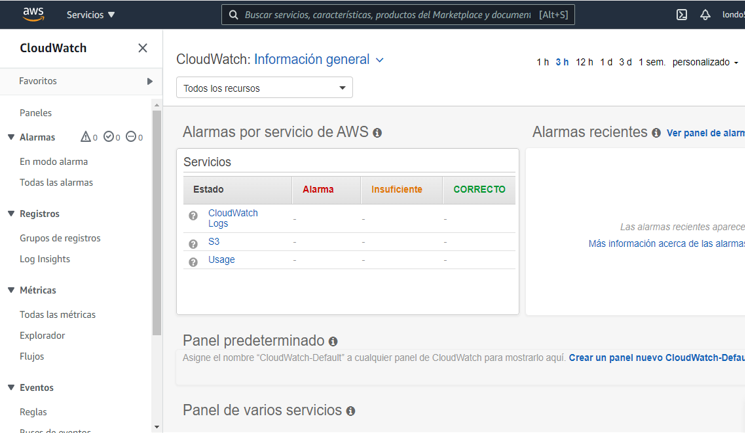Click the AWS logo home icon
The image size is (747, 433).
click(x=33, y=14)
